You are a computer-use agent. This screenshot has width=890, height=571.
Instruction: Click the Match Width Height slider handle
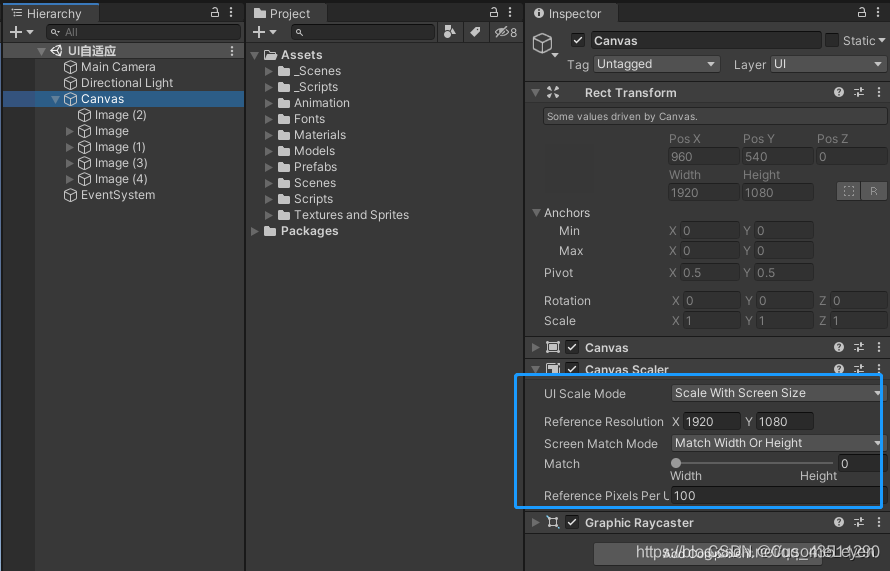[x=675, y=463]
